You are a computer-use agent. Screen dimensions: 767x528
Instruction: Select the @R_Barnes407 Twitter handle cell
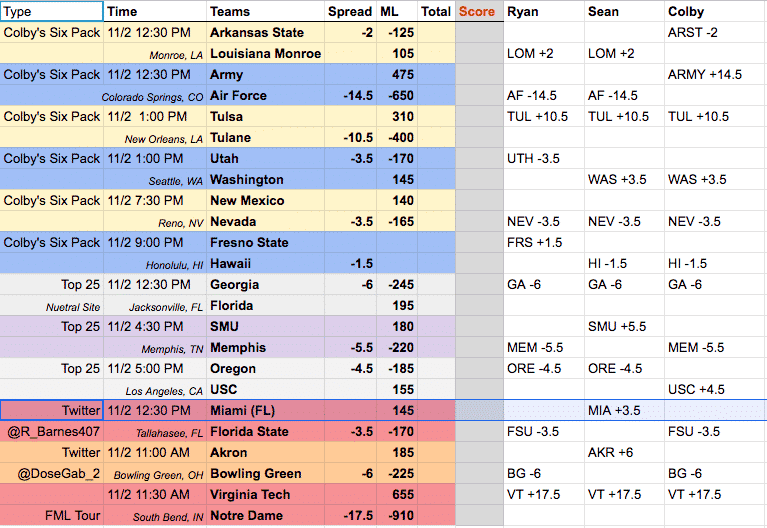click(52, 432)
